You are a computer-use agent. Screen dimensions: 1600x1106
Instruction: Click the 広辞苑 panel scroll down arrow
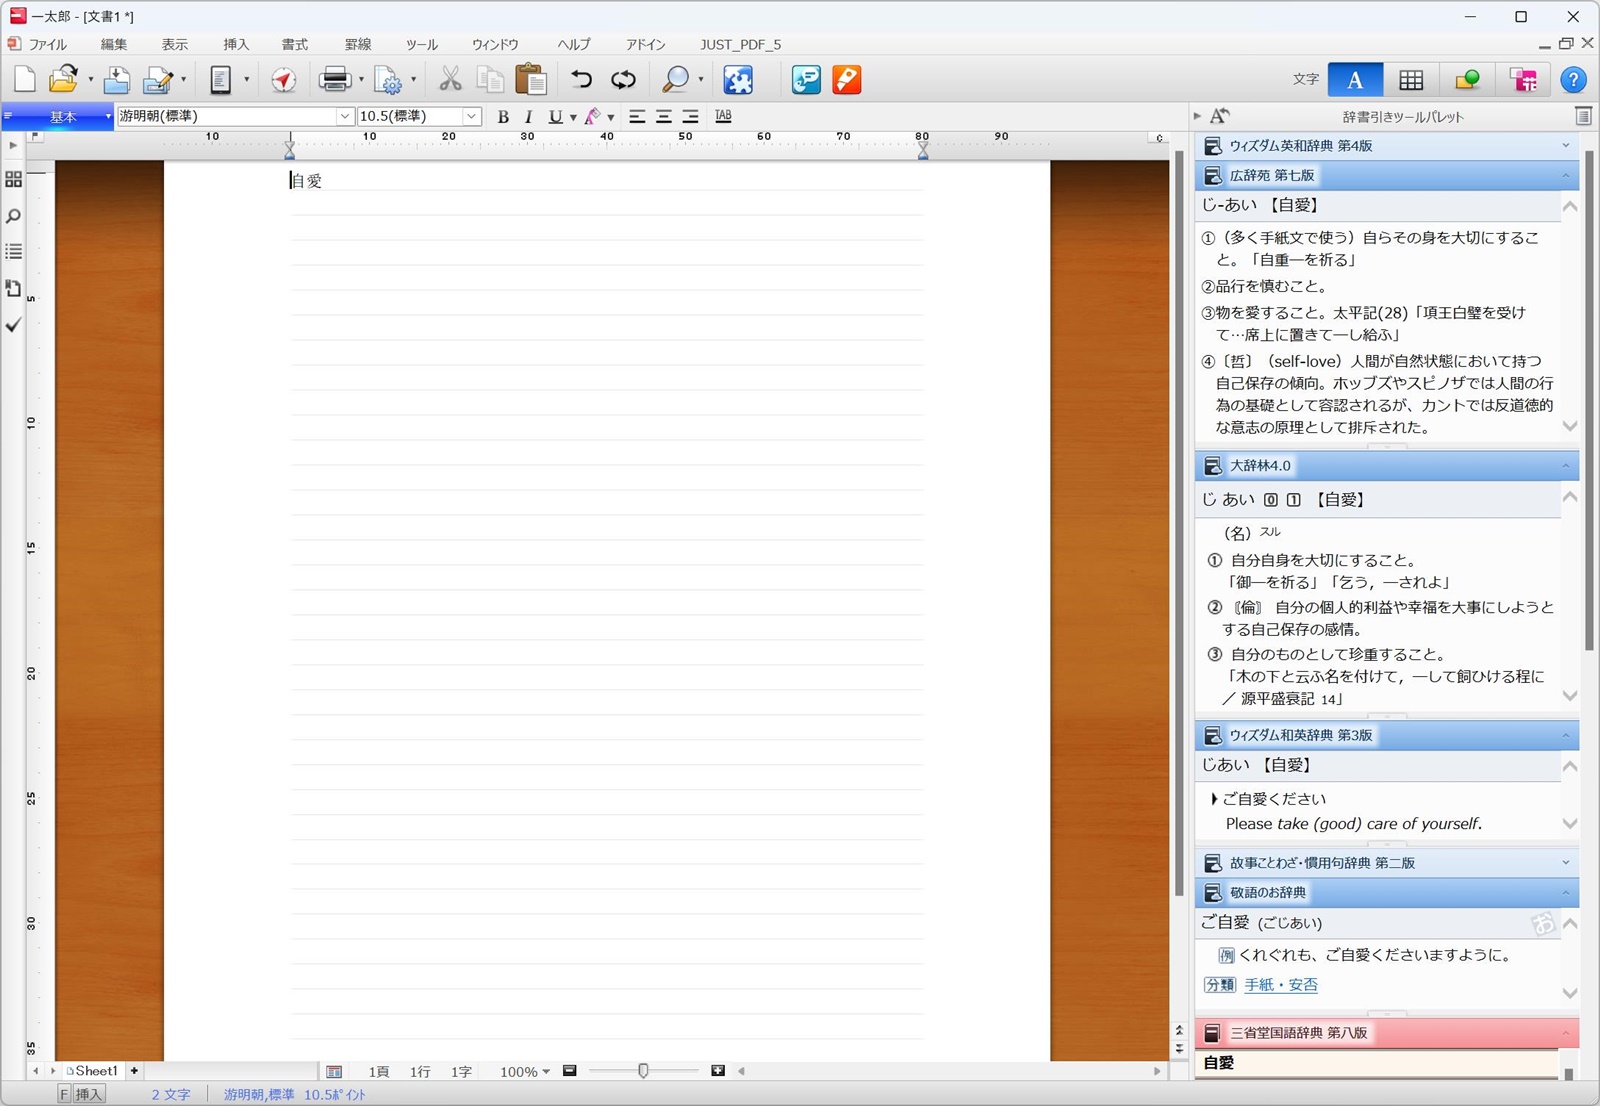click(1570, 426)
